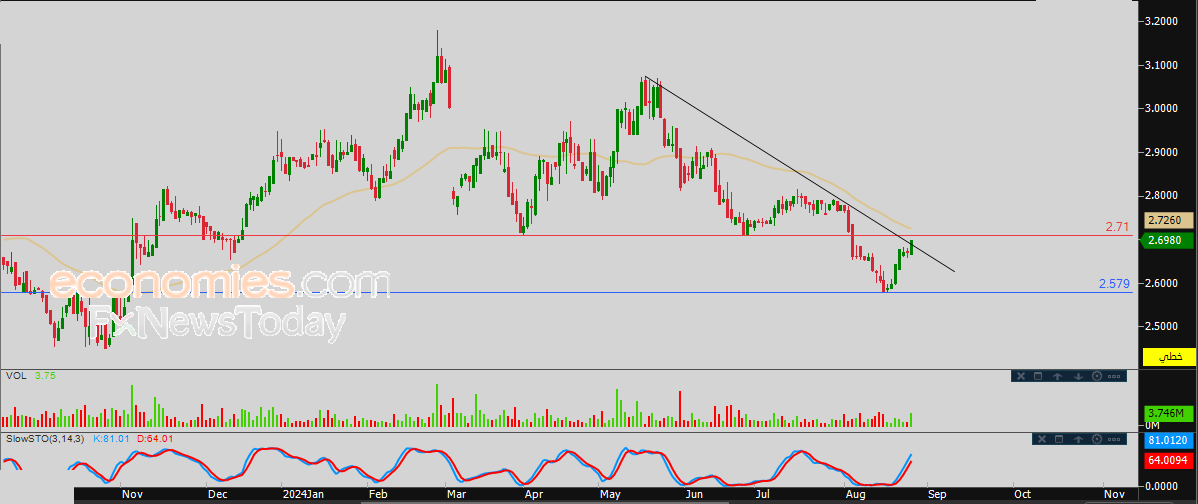Image resolution: width=1198 pixels, height=504 pixels.
Task: Click the 2.579 support level text
Action: click(x=1114, y=283)
